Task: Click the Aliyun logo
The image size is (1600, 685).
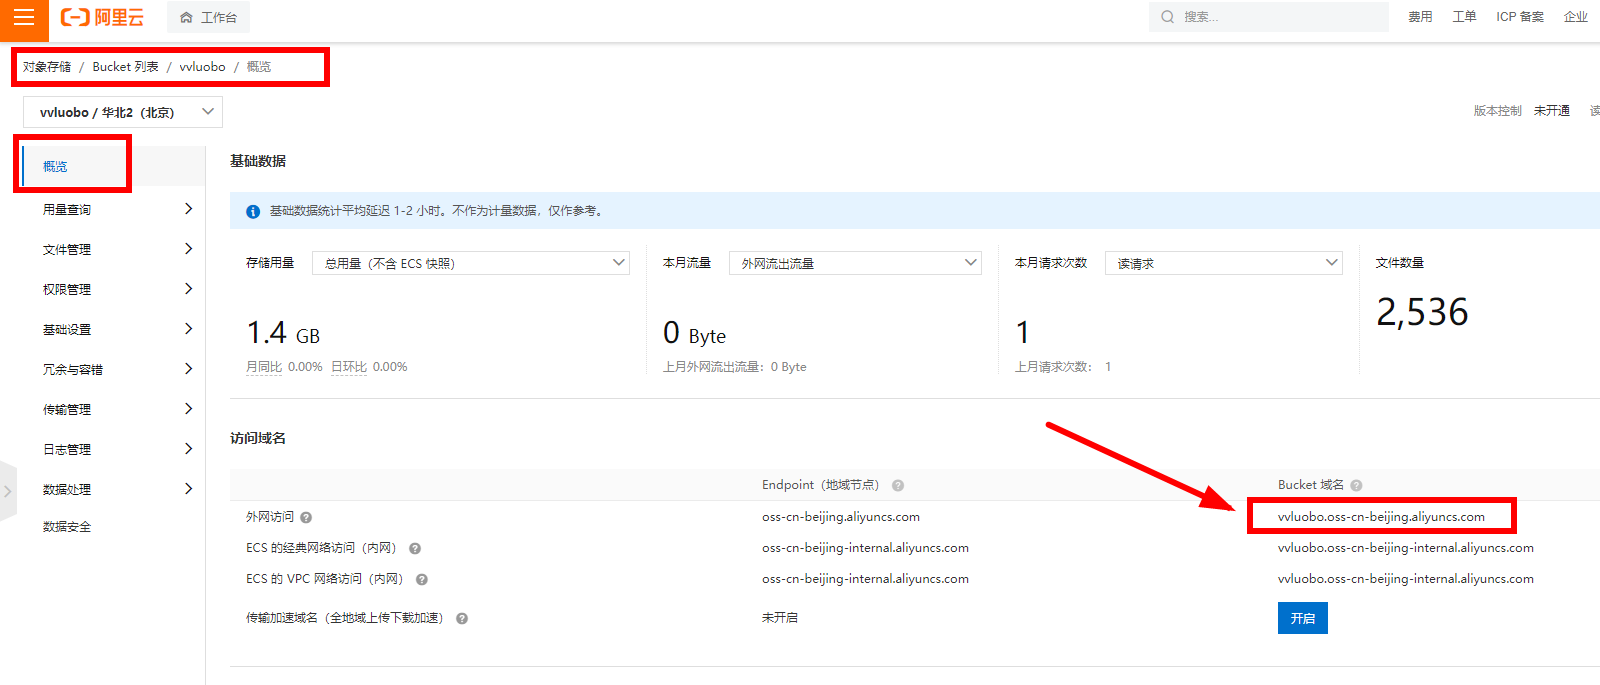Action: [102, 17]
